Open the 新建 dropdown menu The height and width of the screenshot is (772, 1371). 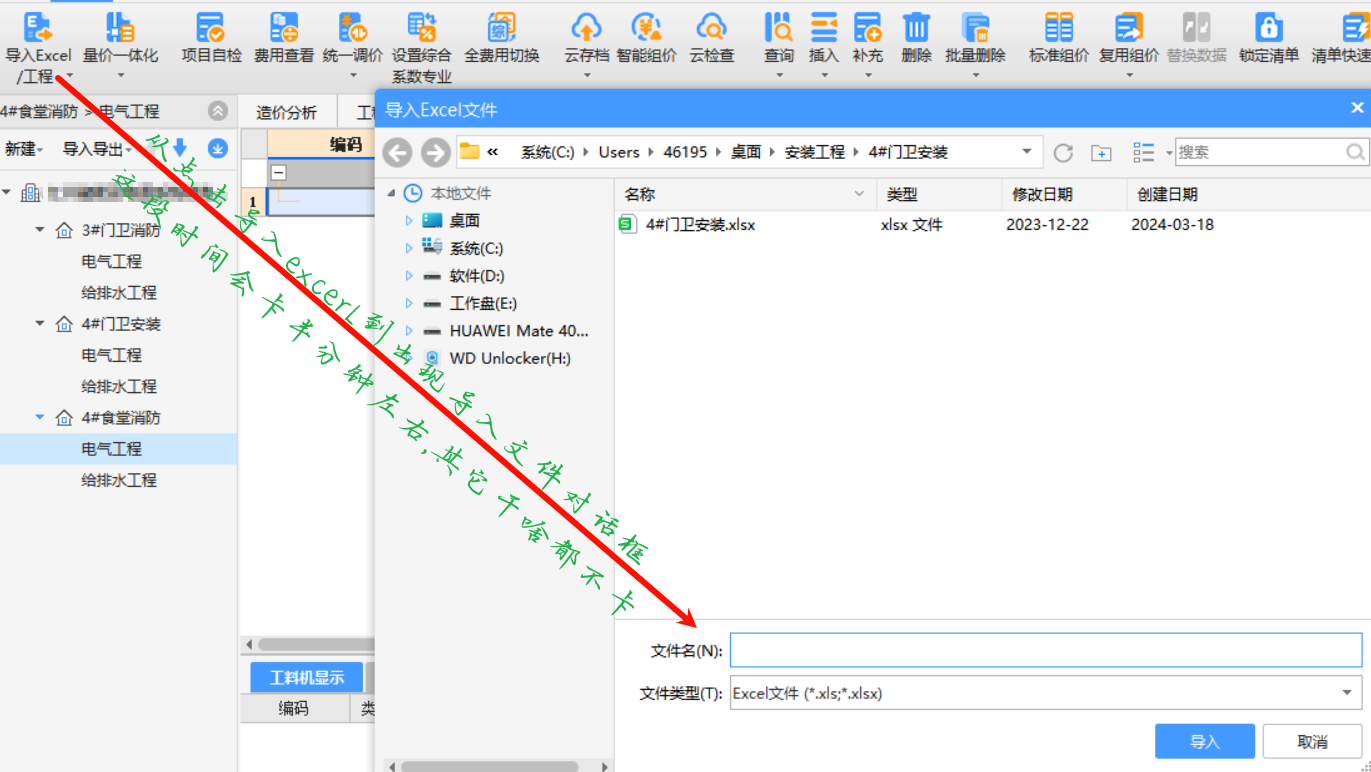click(24, 149)
